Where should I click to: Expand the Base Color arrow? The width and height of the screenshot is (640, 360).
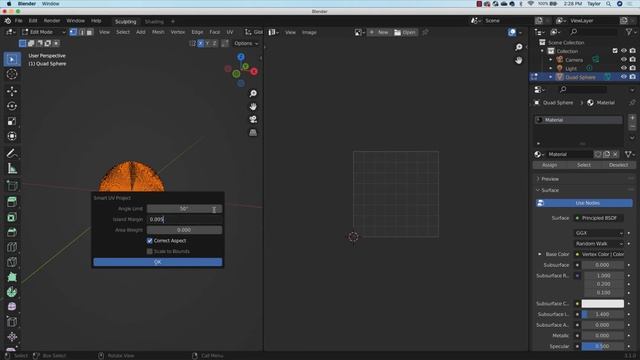(x=540, y=254)
